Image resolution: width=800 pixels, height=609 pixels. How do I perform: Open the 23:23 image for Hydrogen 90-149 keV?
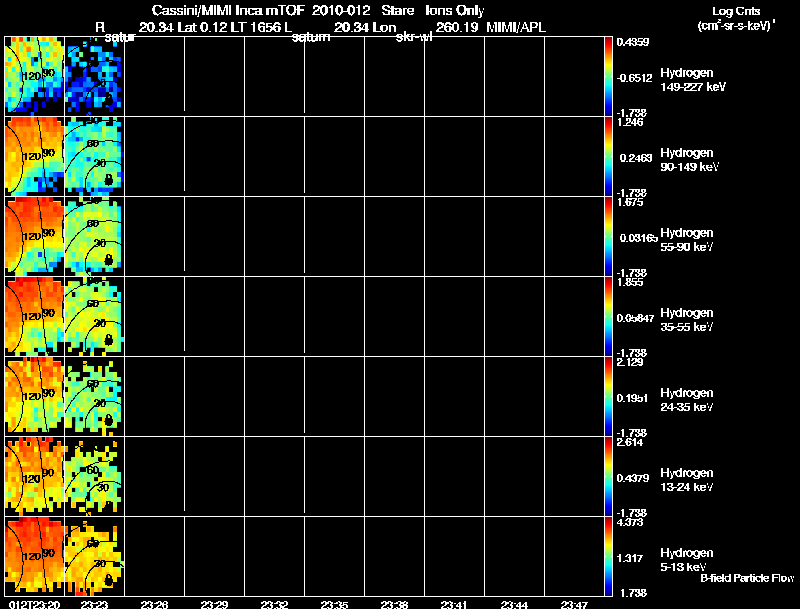tap(94, 156)
